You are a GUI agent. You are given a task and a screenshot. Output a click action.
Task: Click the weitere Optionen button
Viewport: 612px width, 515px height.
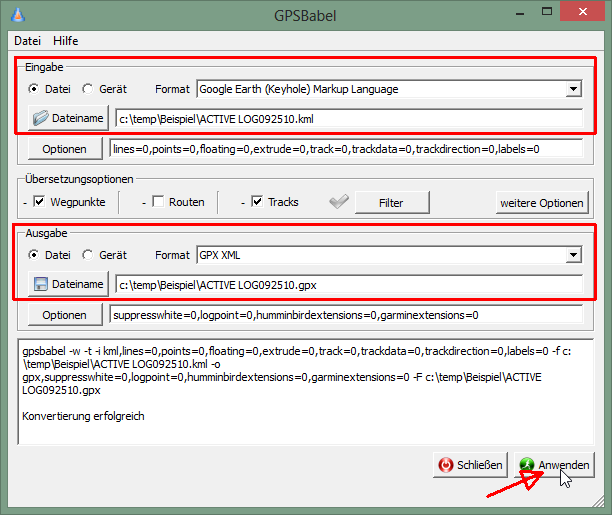point(542,202)
